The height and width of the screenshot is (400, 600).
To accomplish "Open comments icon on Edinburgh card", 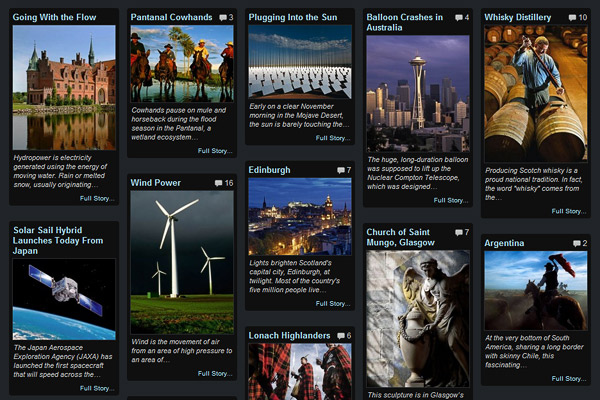I will pos(341,170).
